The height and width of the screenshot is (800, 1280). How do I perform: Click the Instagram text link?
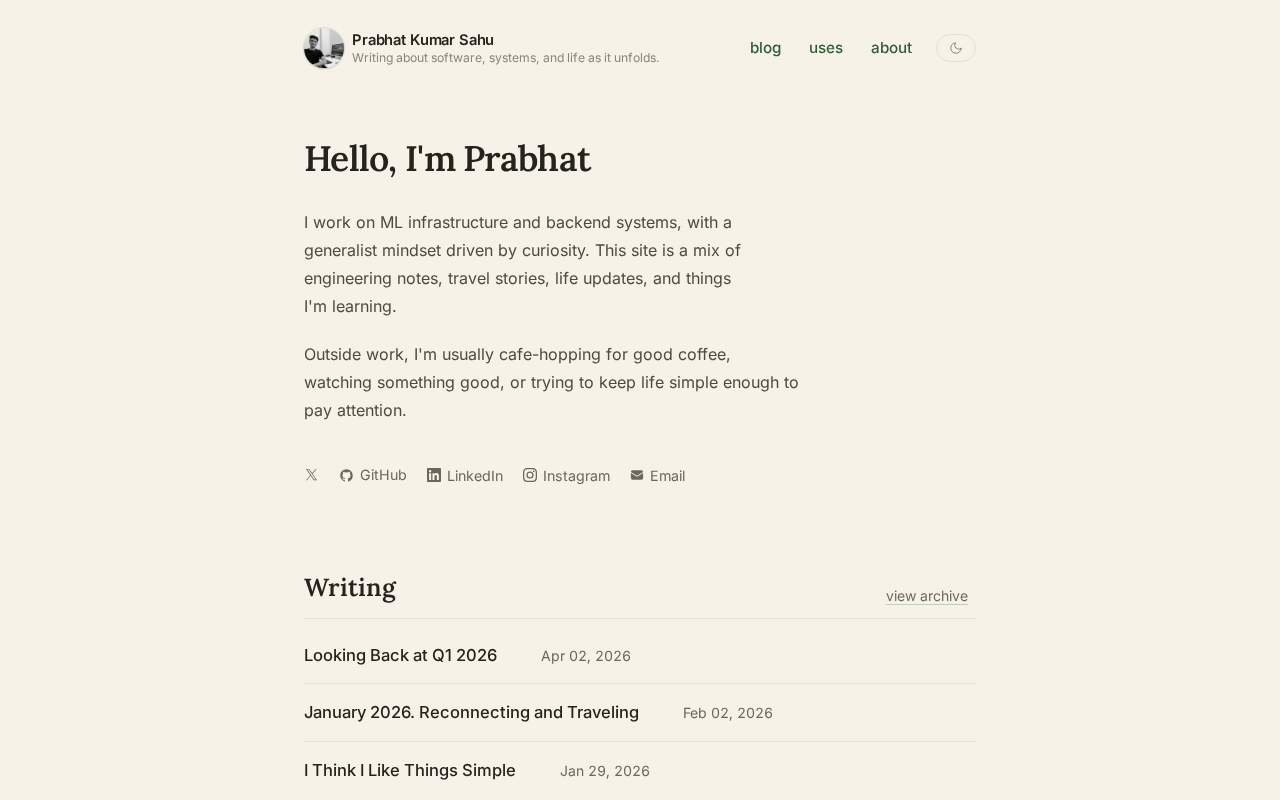point(576,476)
